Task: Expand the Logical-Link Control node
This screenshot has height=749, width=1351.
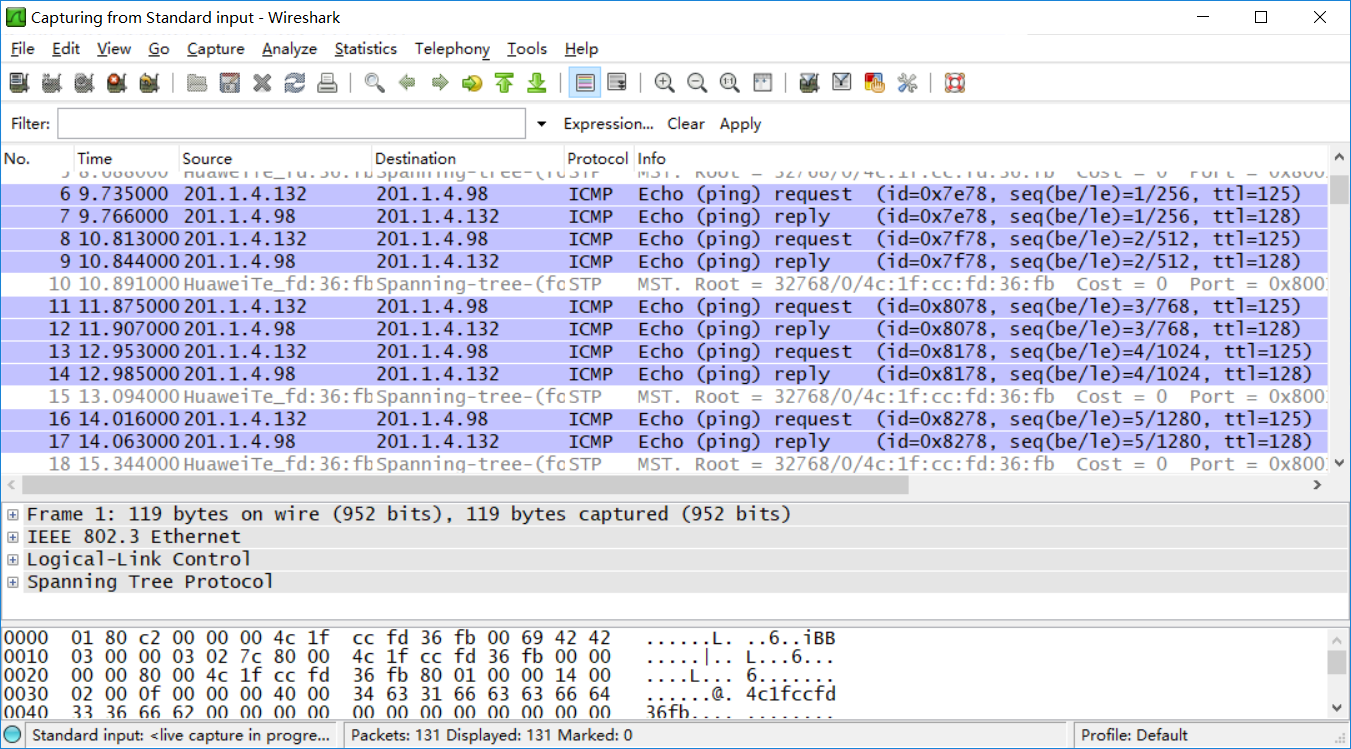Action: coord(13,559)
